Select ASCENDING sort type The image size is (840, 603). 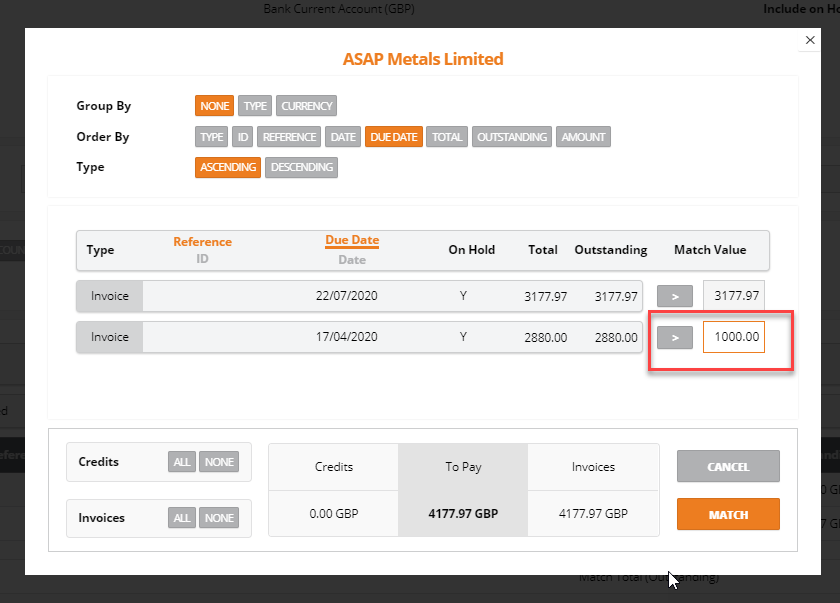(228, 168)
